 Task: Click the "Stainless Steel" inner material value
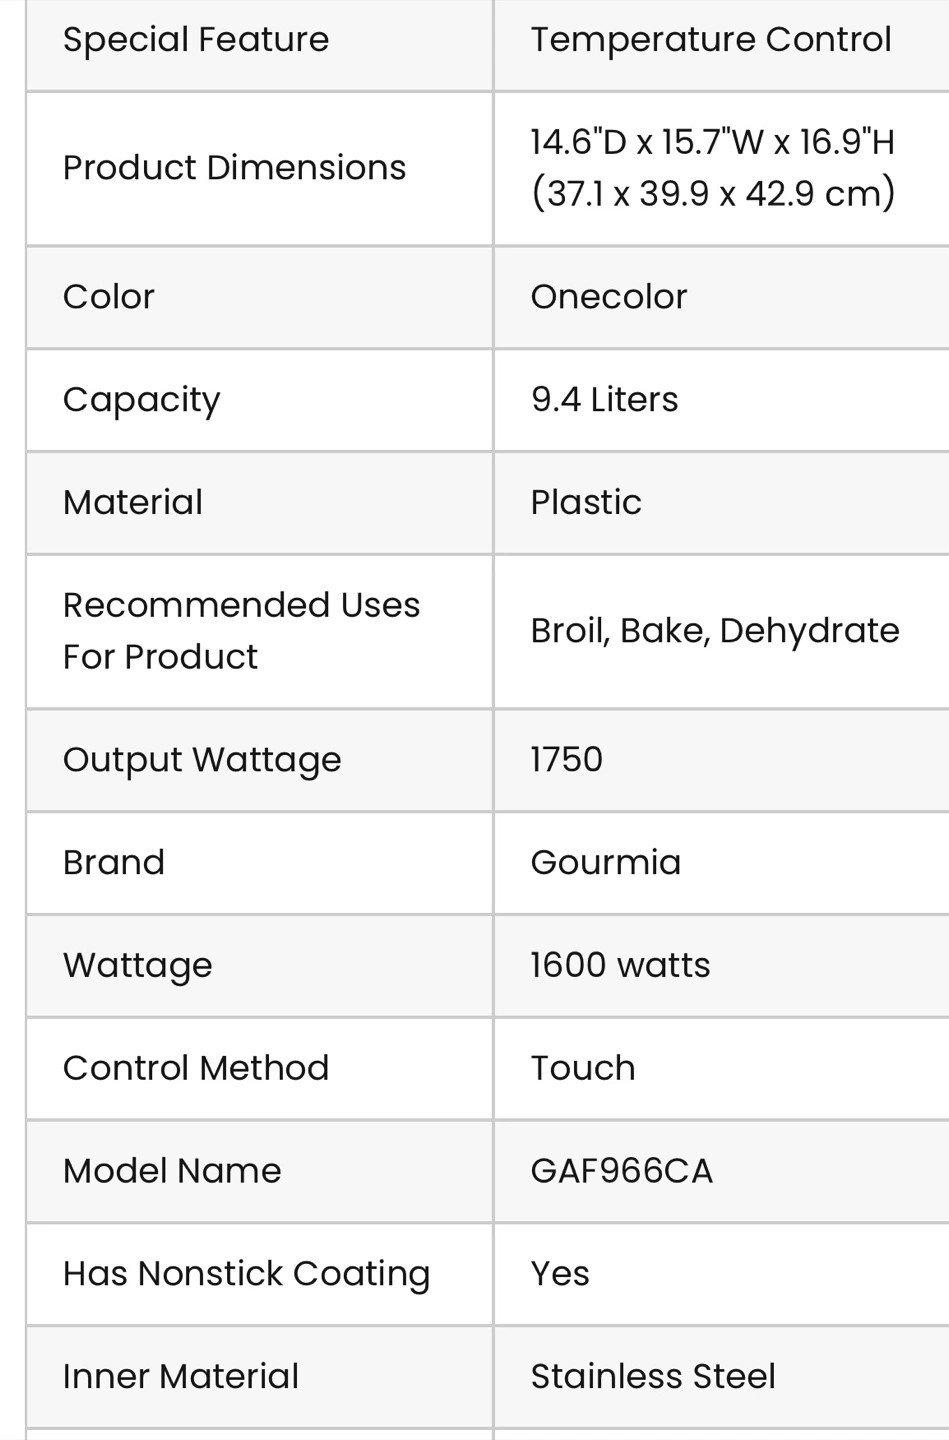653,1377
